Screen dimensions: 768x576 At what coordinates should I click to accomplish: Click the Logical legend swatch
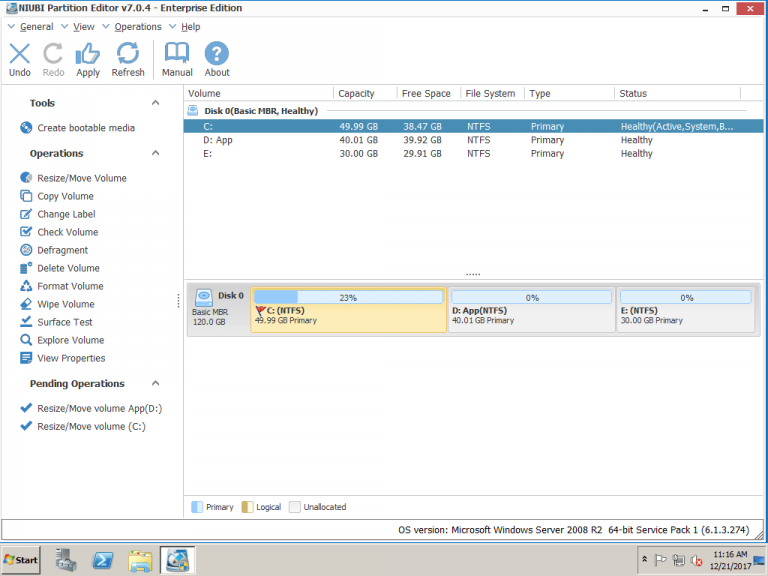coord(247,507)
